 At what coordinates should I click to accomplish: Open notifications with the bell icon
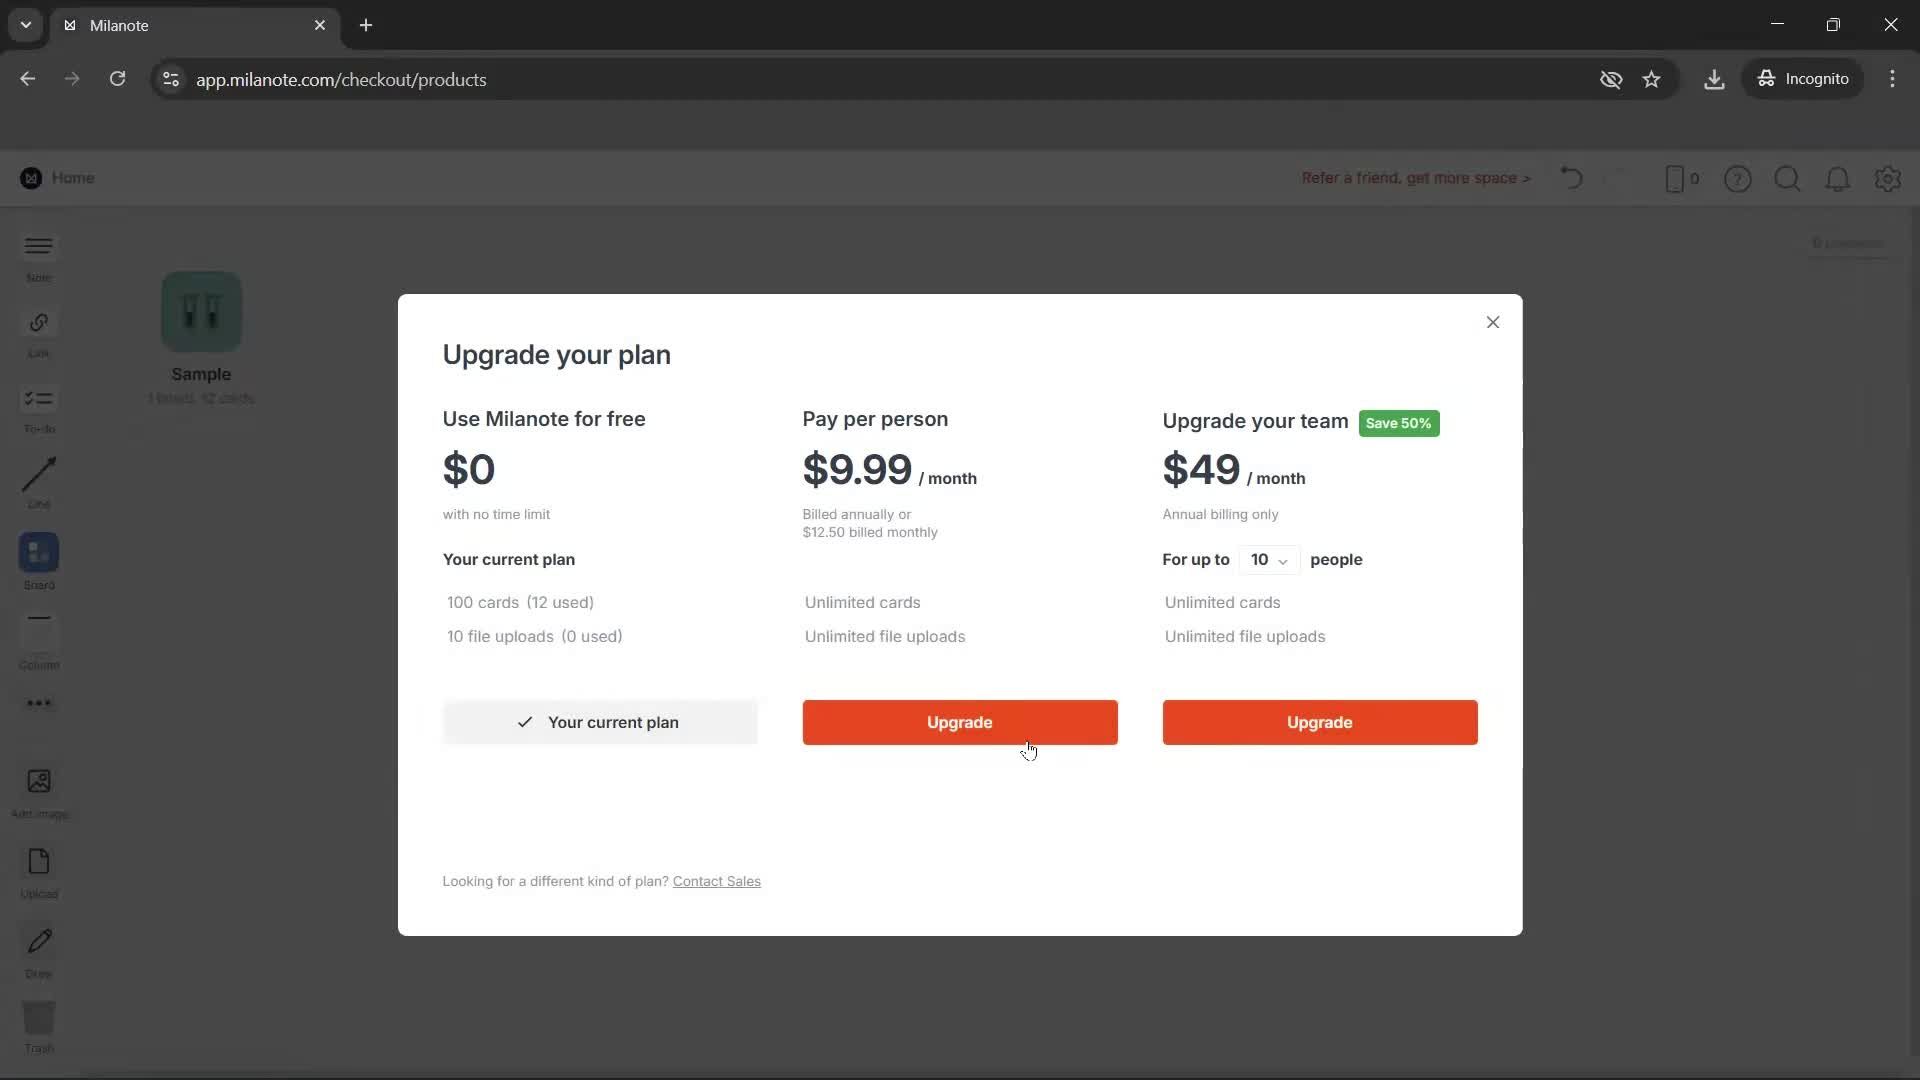coord(1838,178)
